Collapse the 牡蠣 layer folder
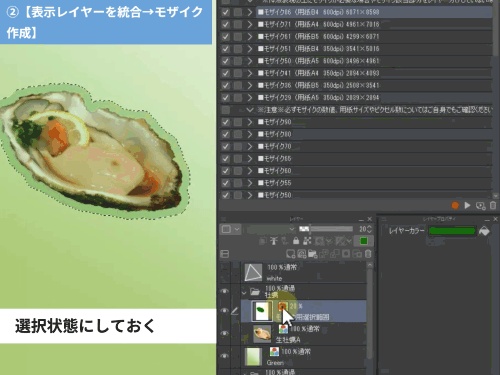 coord(244,293)
